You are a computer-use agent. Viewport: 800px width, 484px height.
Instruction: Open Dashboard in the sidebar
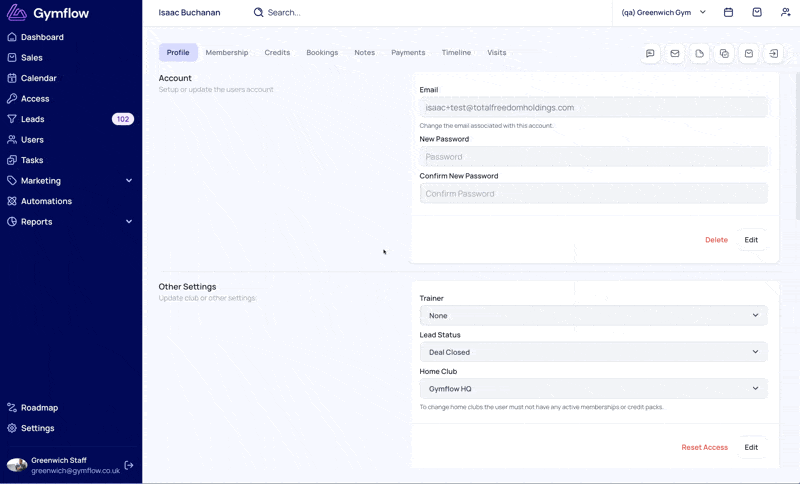coord(42,37)
